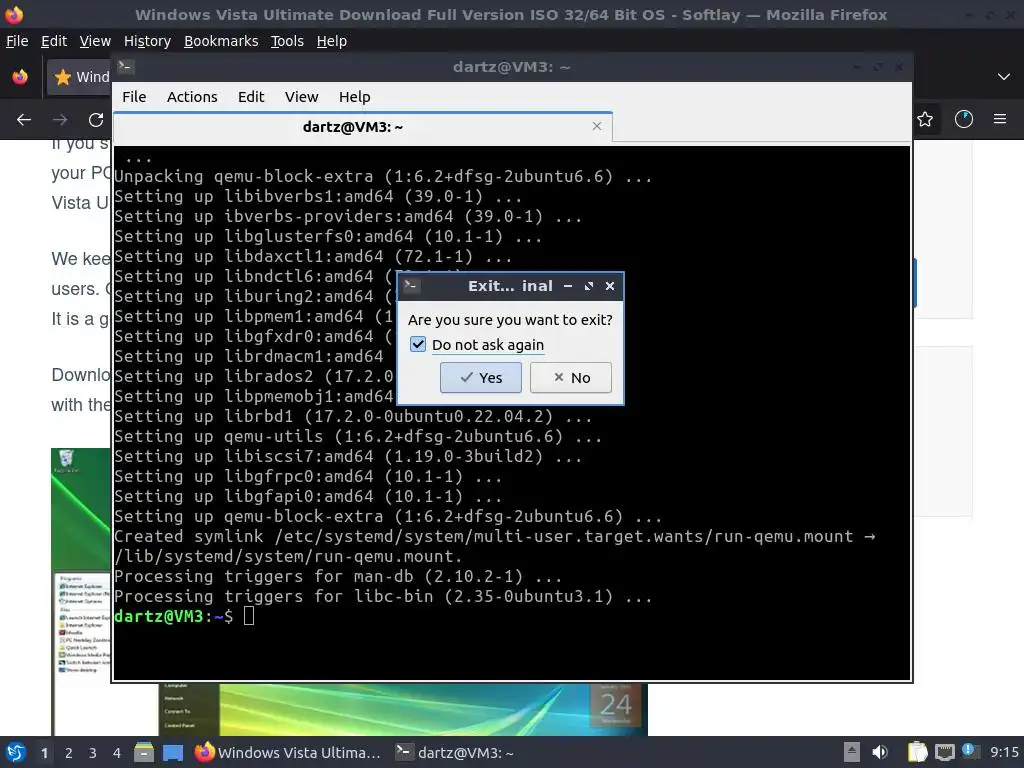Open Firefox Tools menu
The width and height of the screenshot is (1024, 768).
287,41
